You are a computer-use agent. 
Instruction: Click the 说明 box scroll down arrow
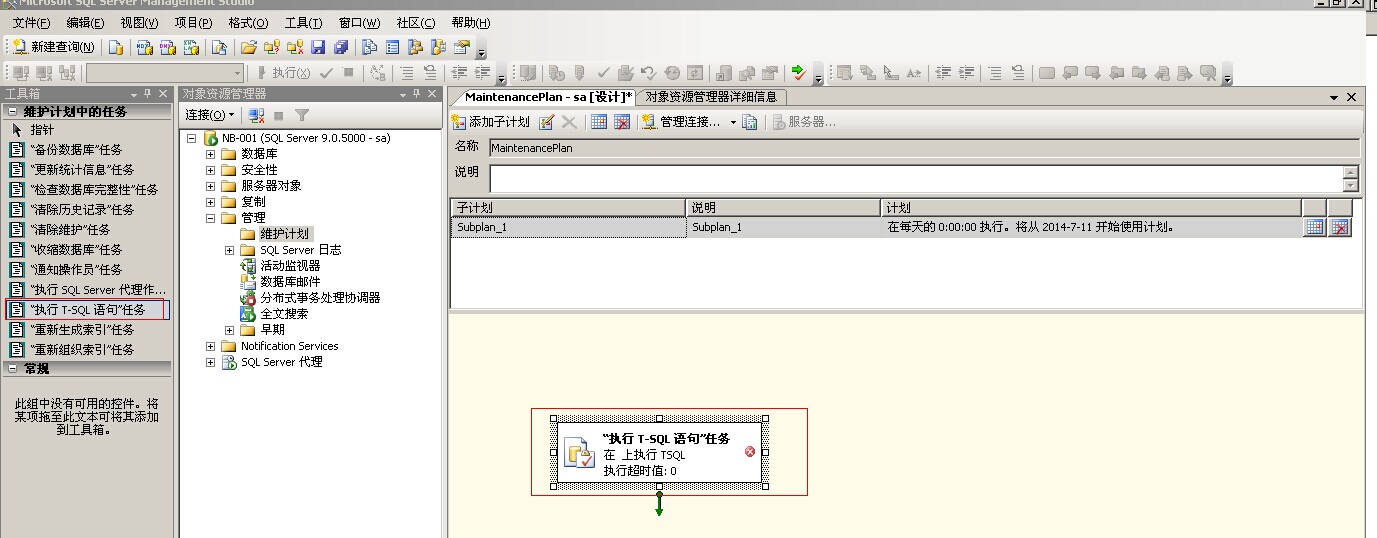tap(1351, 185)
